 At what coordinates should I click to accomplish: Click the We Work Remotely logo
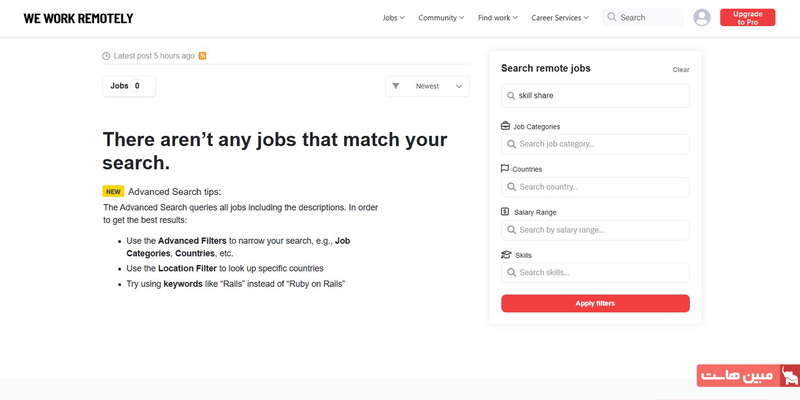click(78, 18)
